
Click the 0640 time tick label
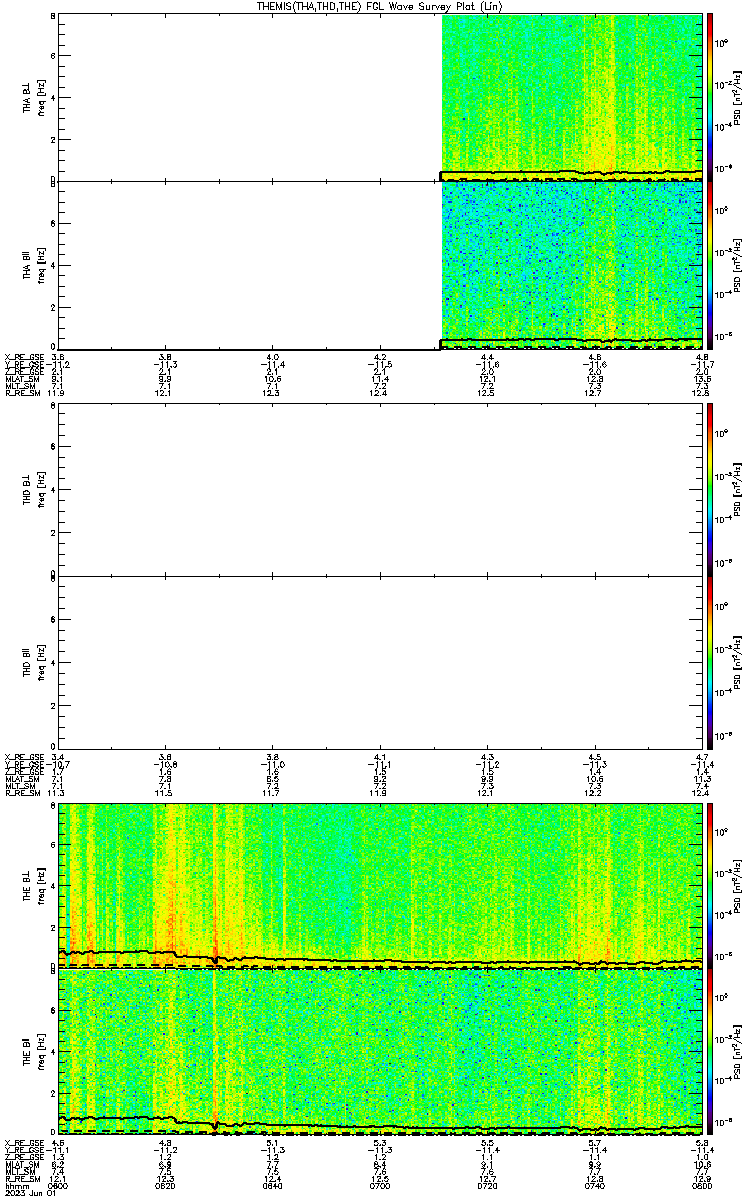click(272, 1186)
